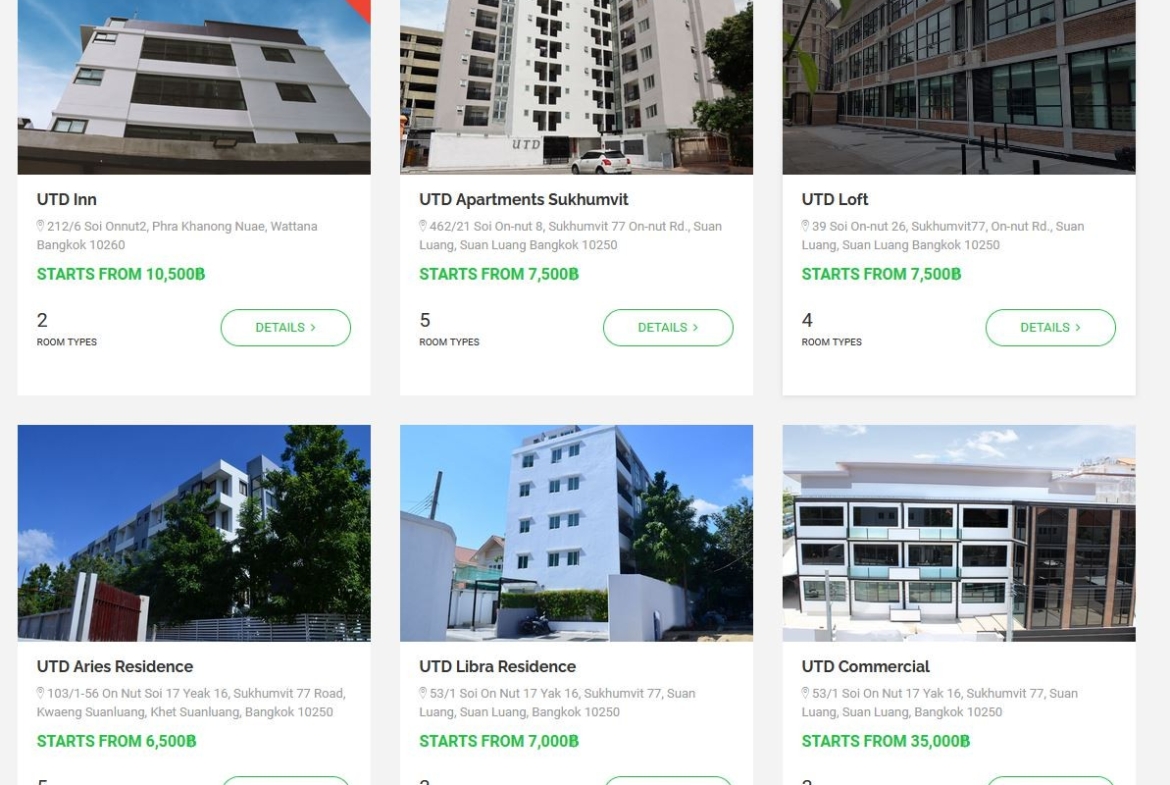This screenshot has height=785, width=1170.
Task: Click the map pin icon for UTD Libra Residence
Action: (422, 692)
